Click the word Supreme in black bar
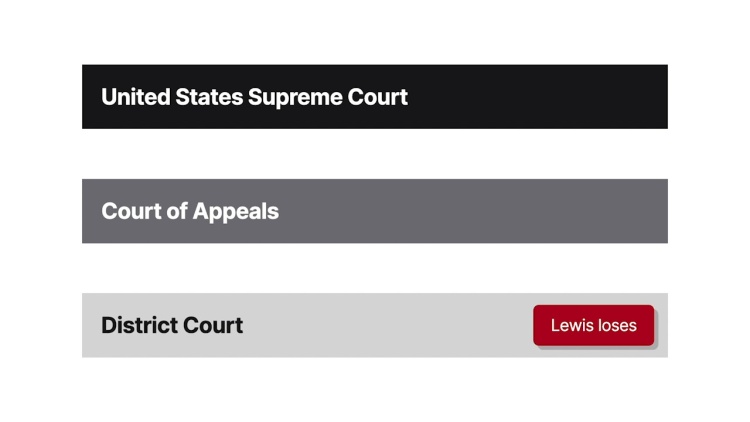 click(x=295, y=99)
